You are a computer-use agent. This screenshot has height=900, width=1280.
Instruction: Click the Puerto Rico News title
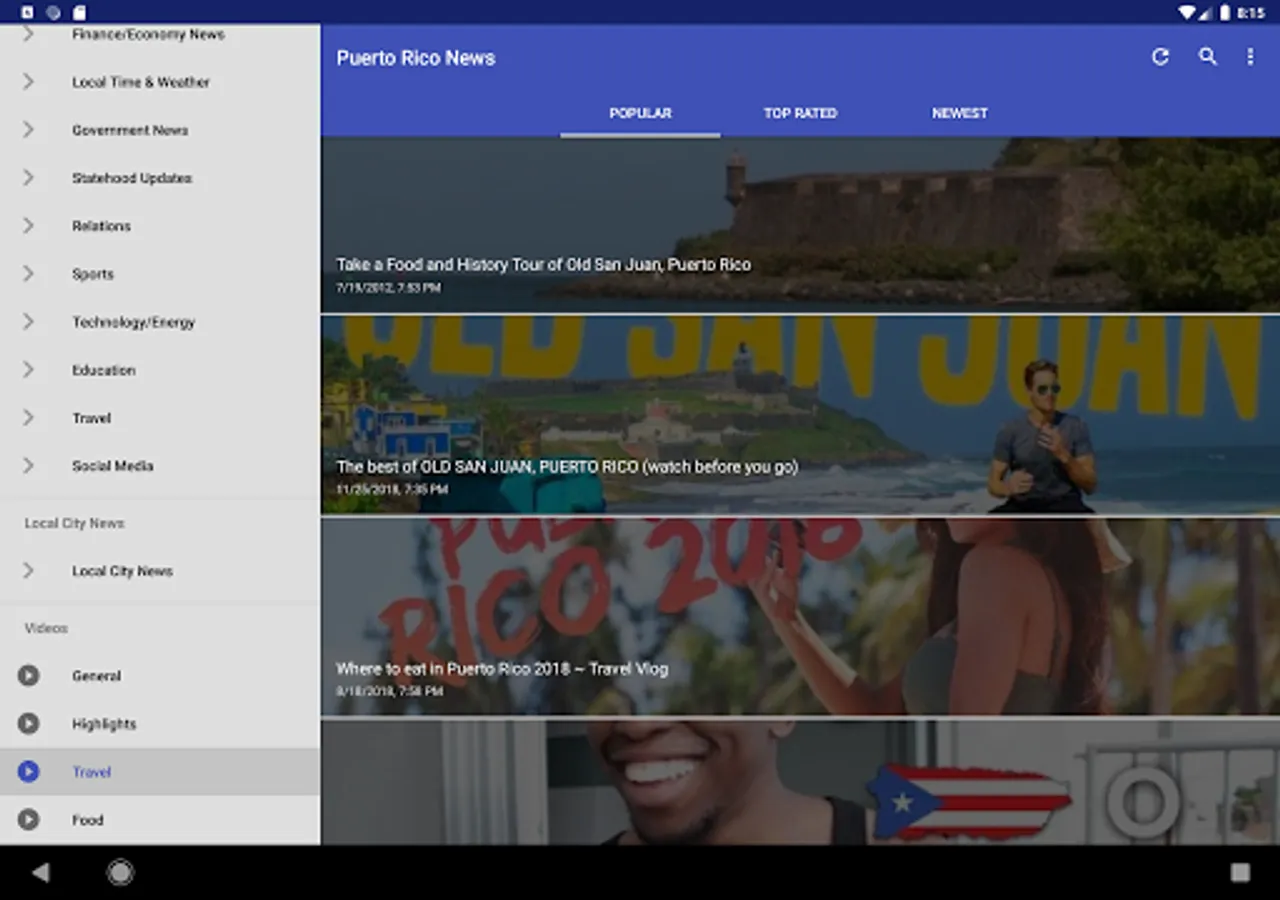click(x=416, y=58)
